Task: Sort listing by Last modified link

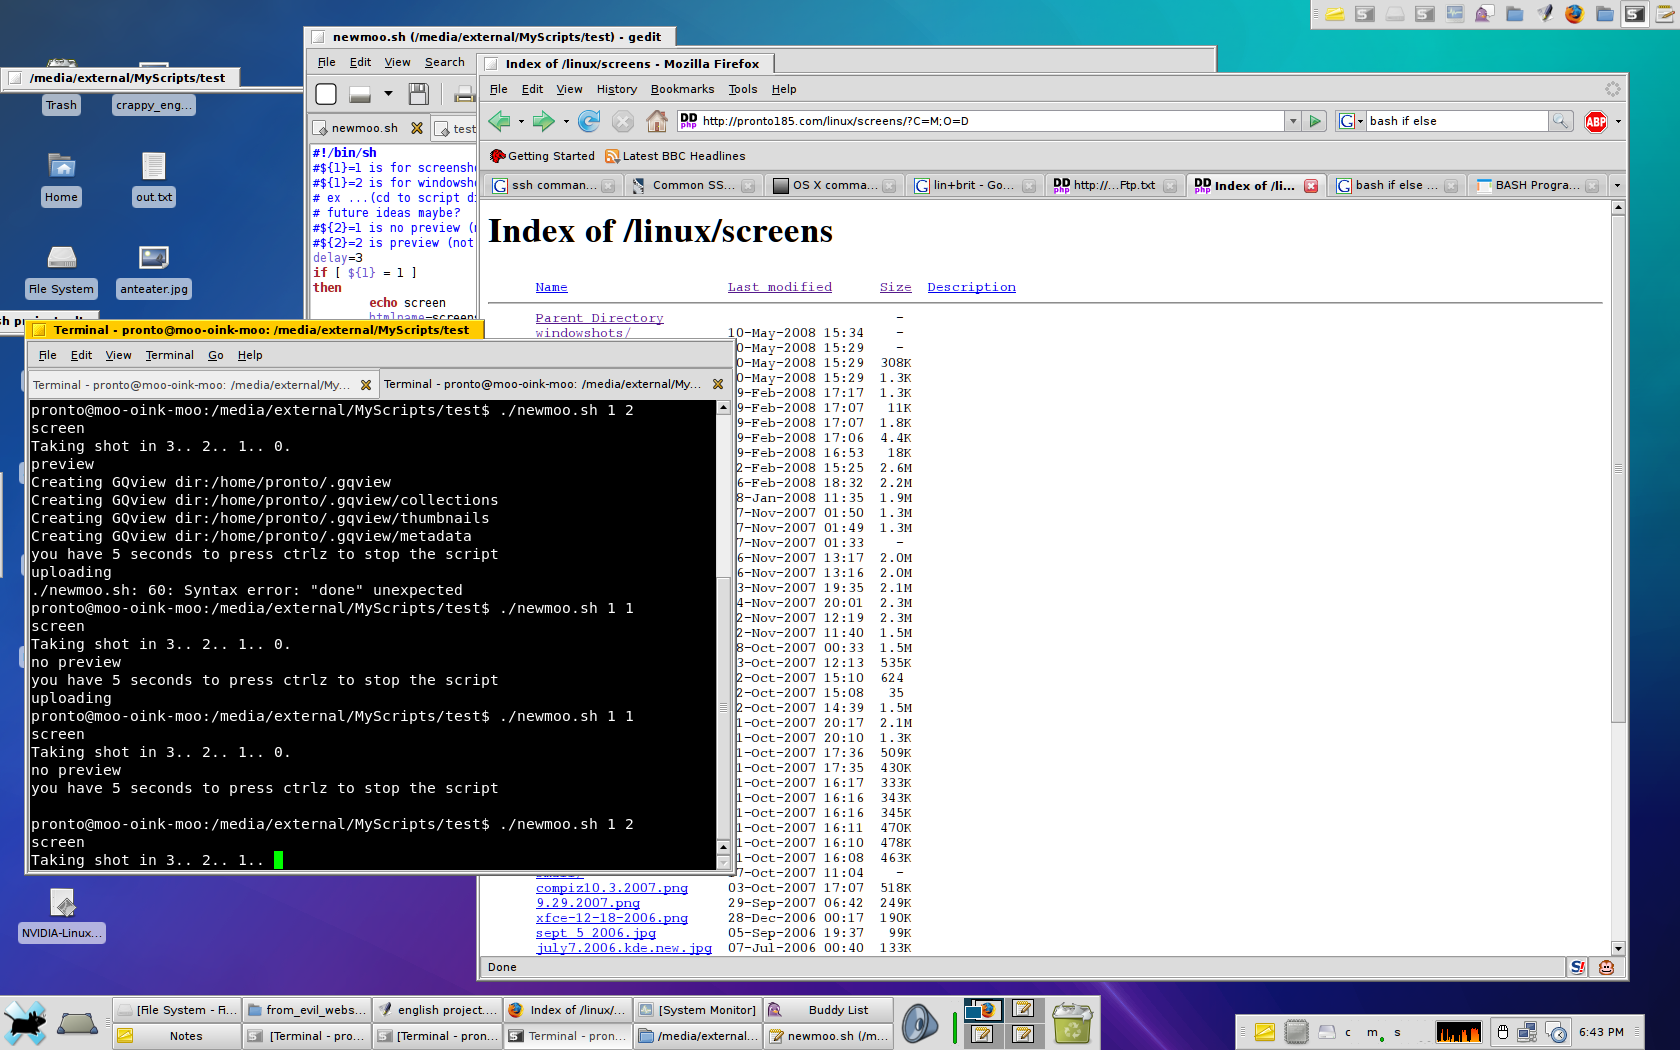Action: click(779, 287)
